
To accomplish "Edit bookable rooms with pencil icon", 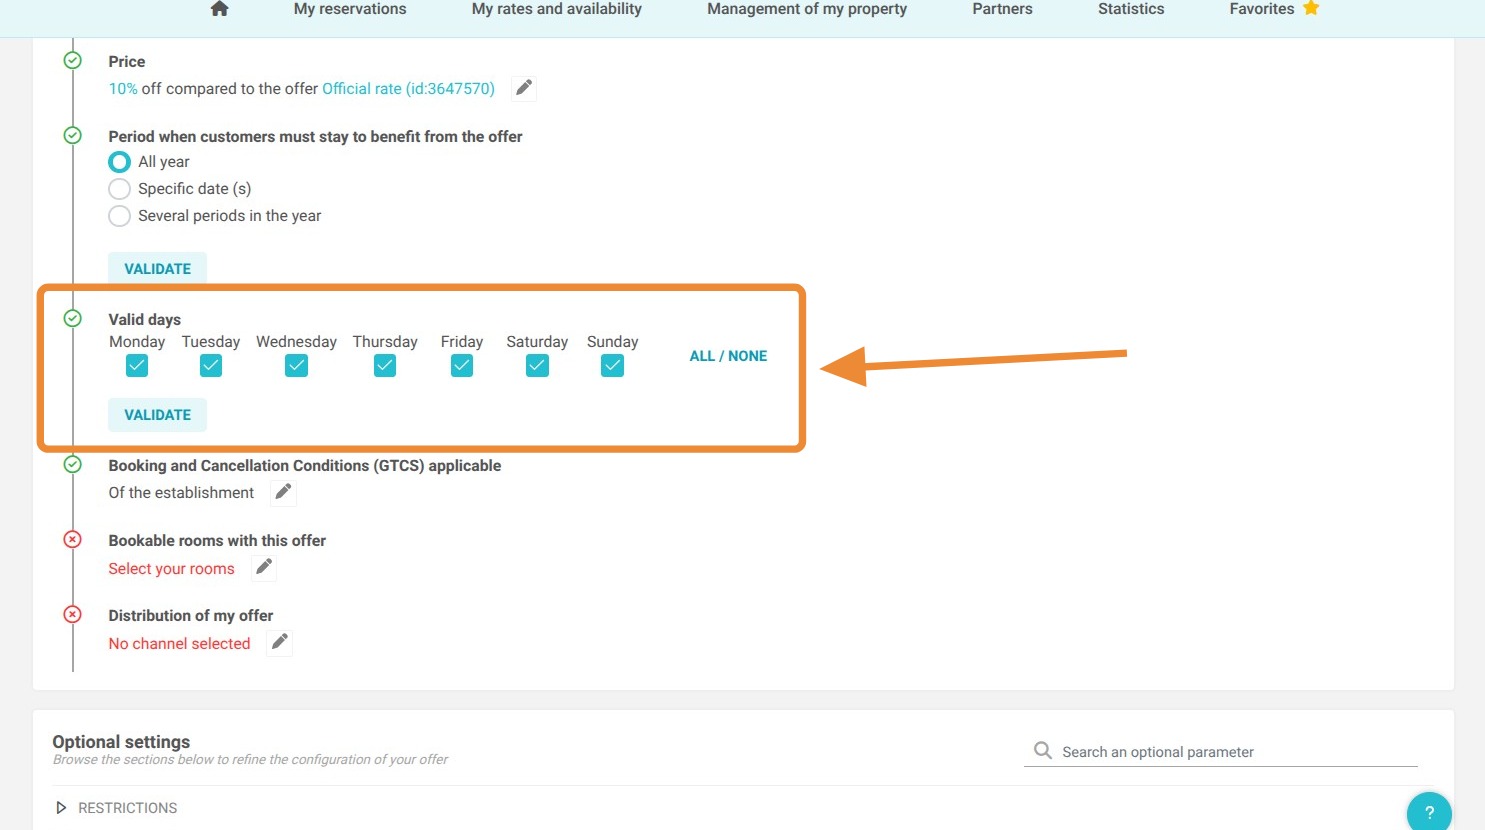I will pyautogui.click(x=264, y=568).
